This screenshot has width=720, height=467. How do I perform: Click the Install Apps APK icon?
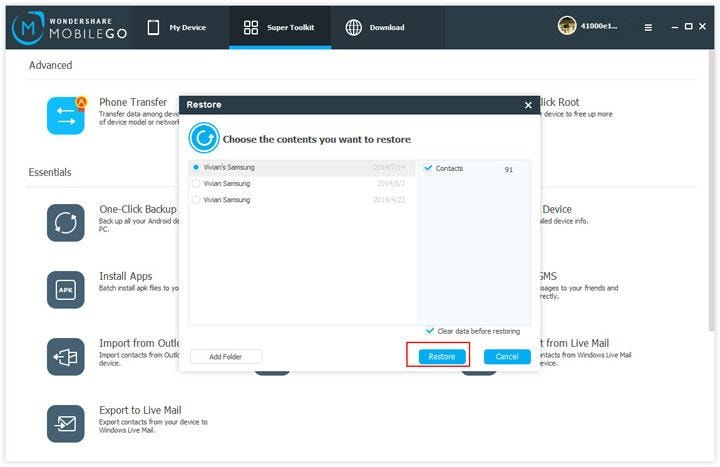pos(66,290)
